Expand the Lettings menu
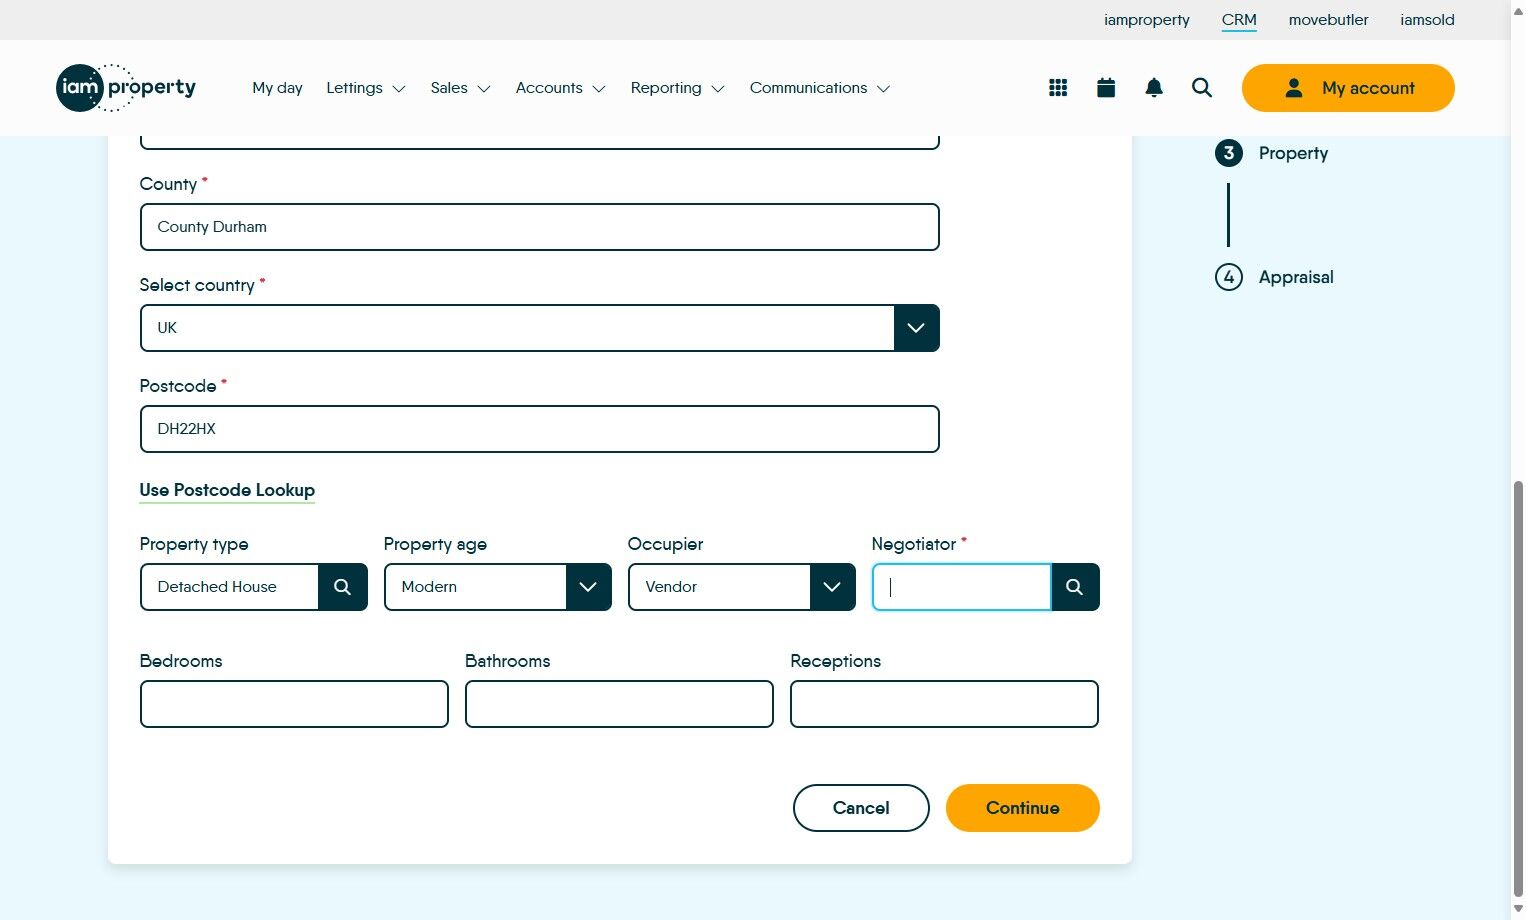Screen dimensions: 1526x920 [x=366, y=88]
